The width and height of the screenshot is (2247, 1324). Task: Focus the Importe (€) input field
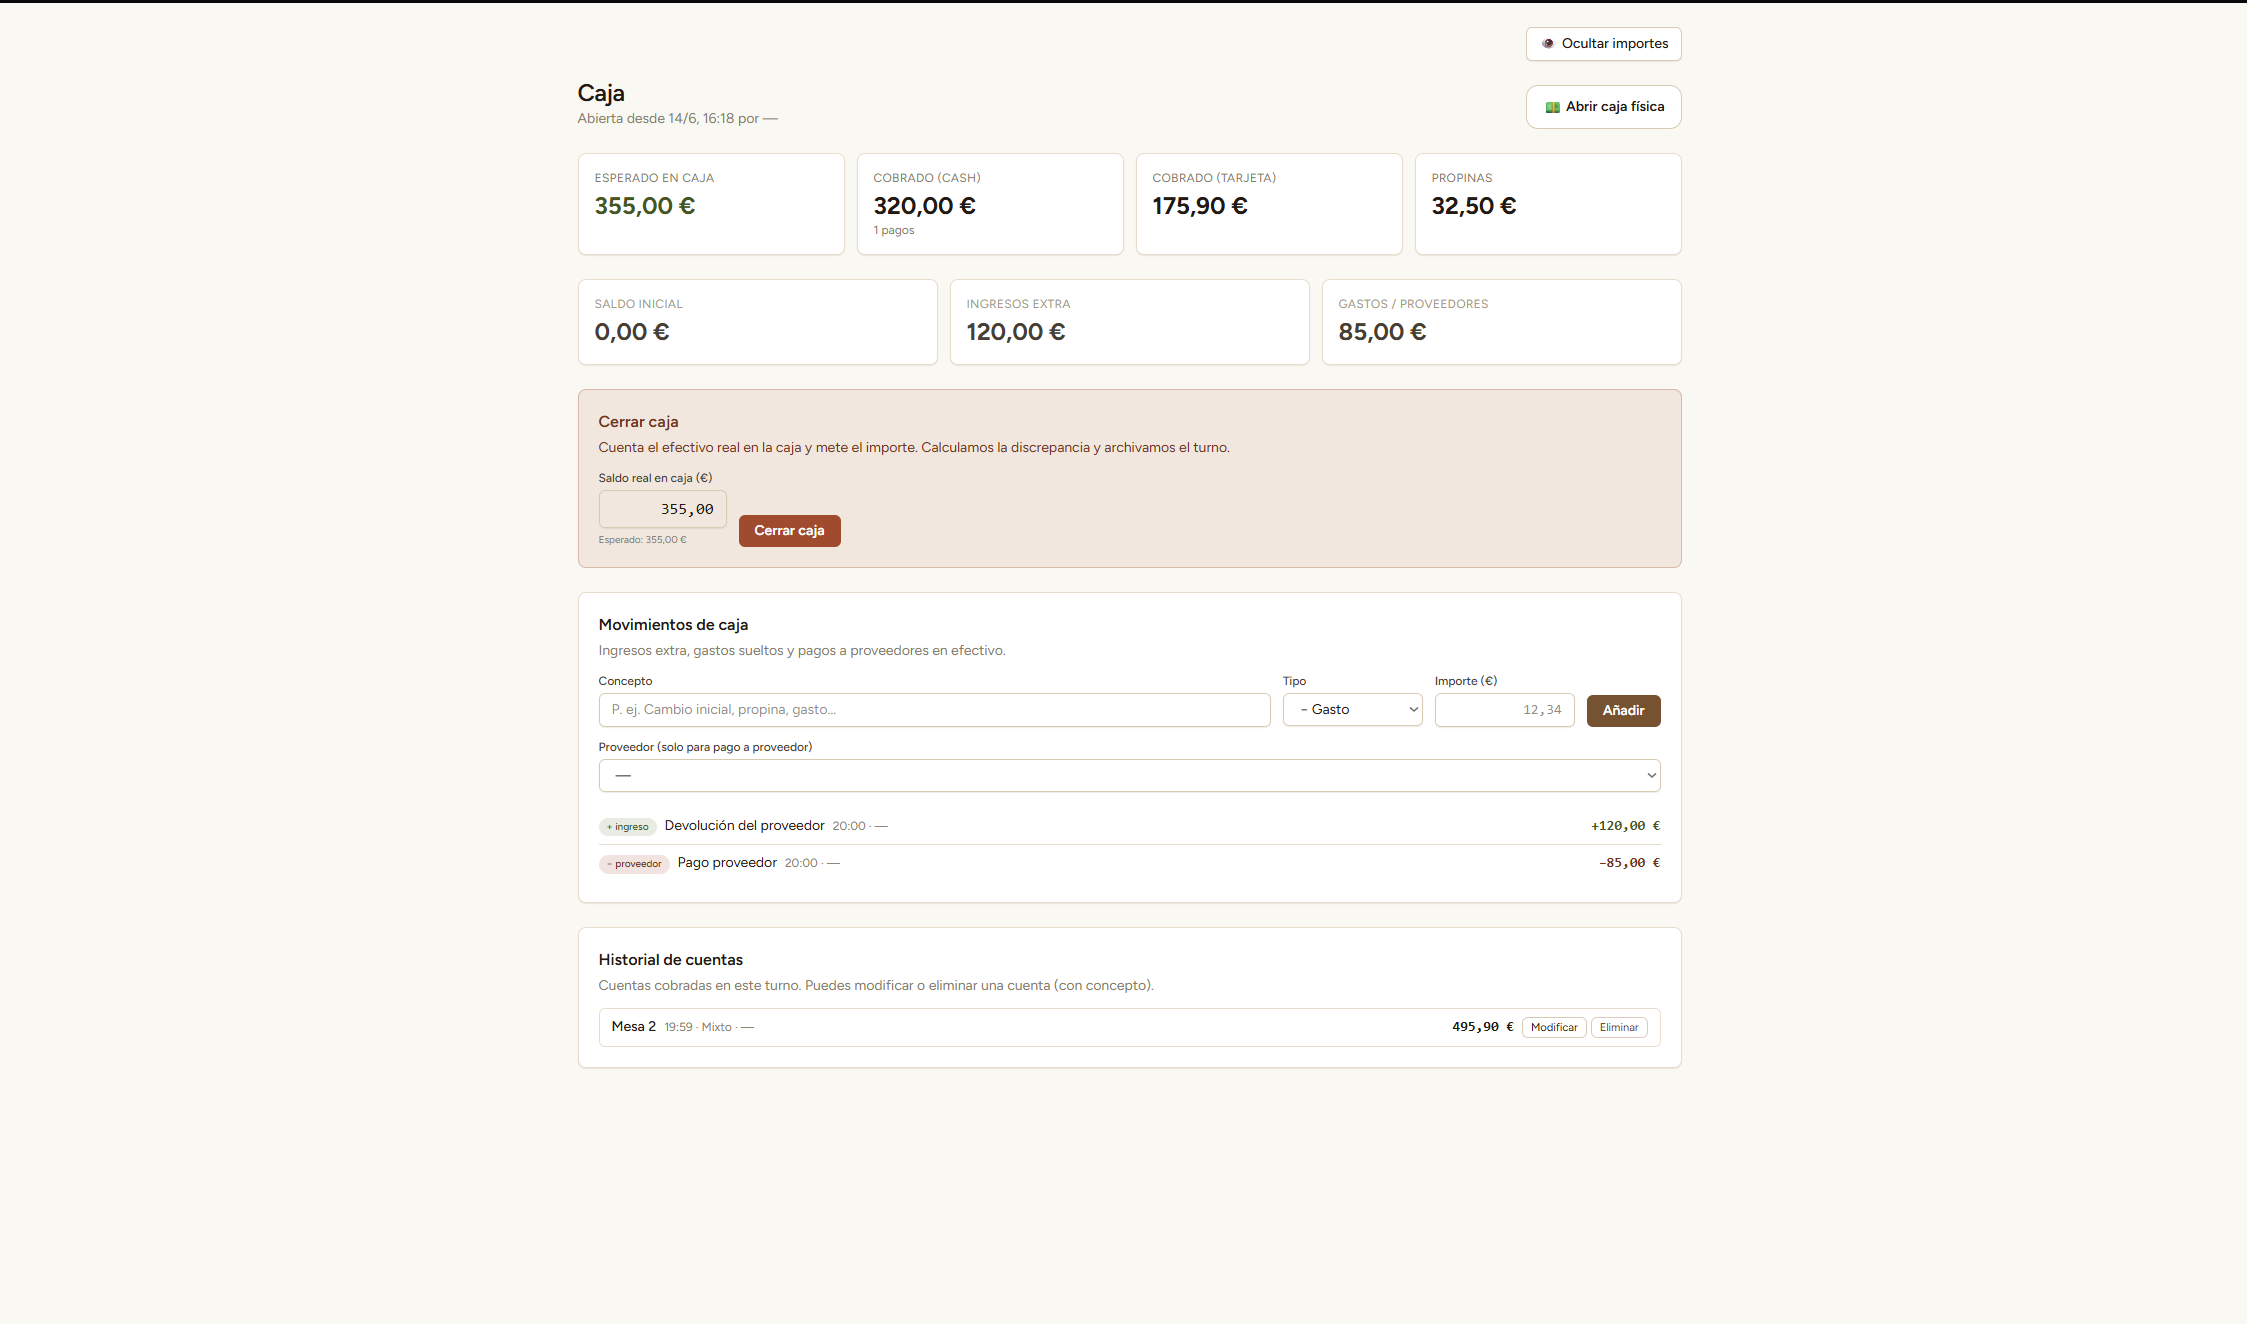pyautogui.click(x=1504, y=710)
